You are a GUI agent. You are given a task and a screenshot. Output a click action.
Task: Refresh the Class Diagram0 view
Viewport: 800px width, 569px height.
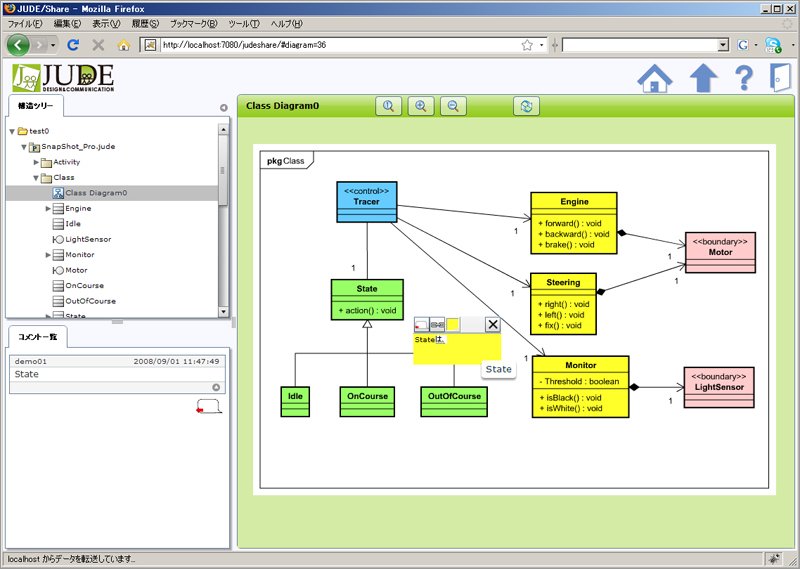(526, 106)
